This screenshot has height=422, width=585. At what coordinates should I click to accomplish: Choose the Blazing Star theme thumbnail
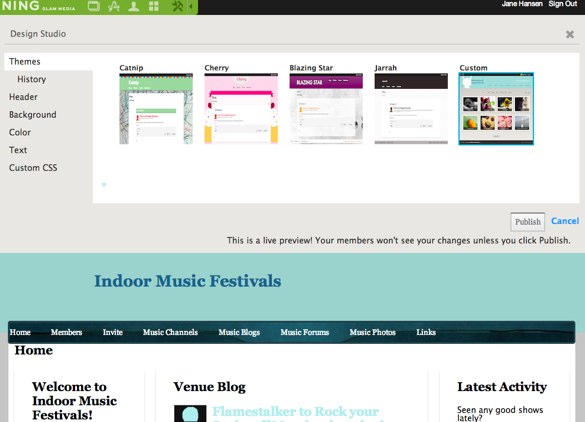[326, 109]
